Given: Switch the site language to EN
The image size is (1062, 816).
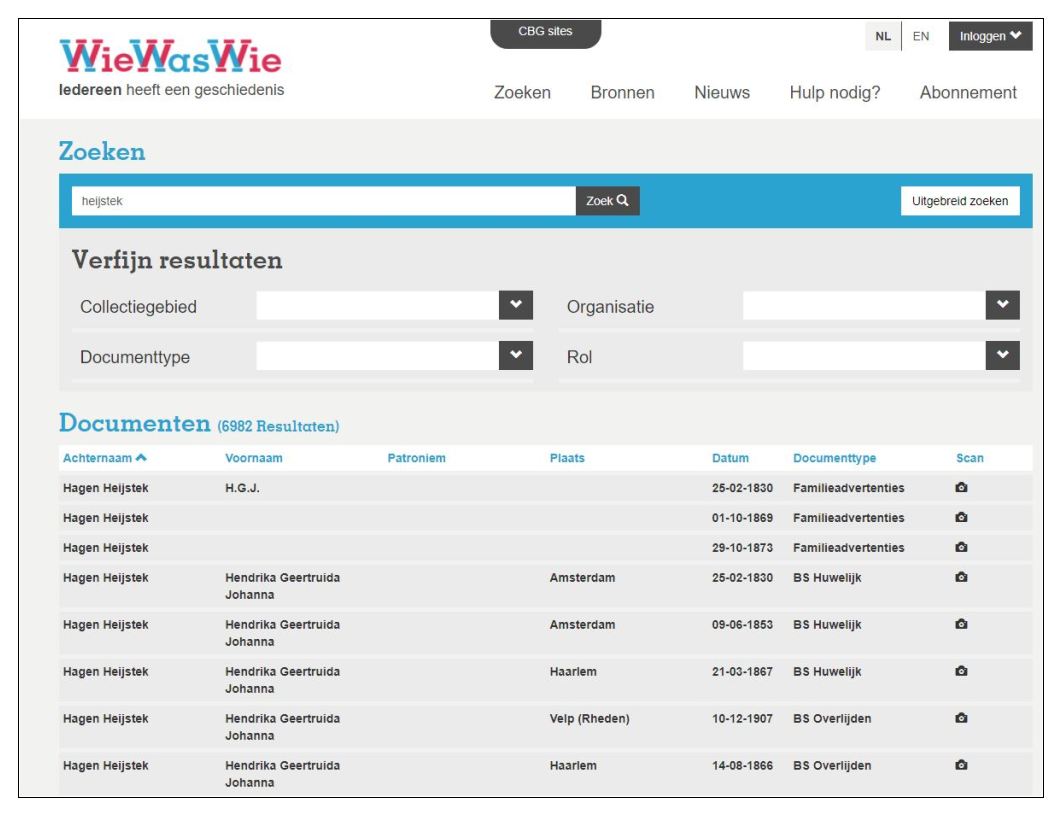Looking at the screenshot, I should [x=921, y=36].
